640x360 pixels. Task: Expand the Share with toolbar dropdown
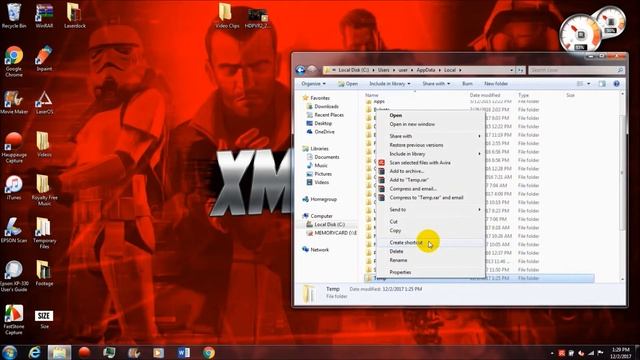436,84
